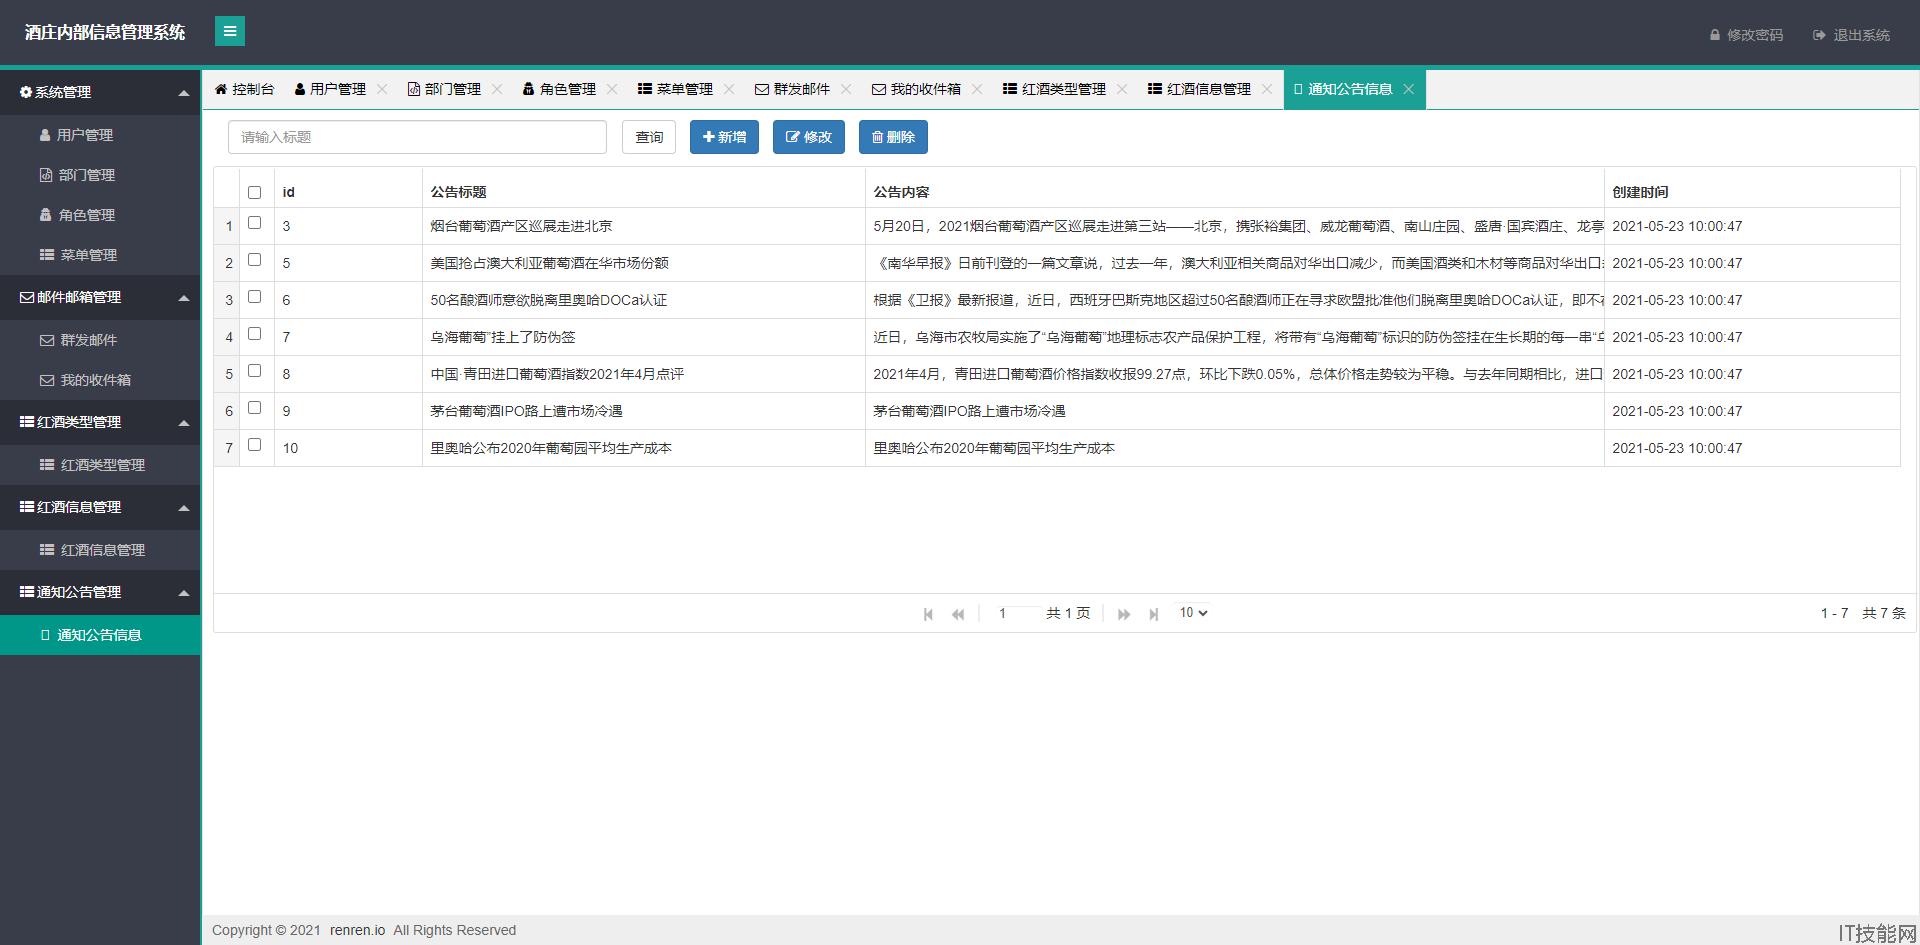The height and width of the screenshot is (945, 1920).
Task: Collapse the 红酒信息管理 sidebar group arrow
Action: (184, 508)
